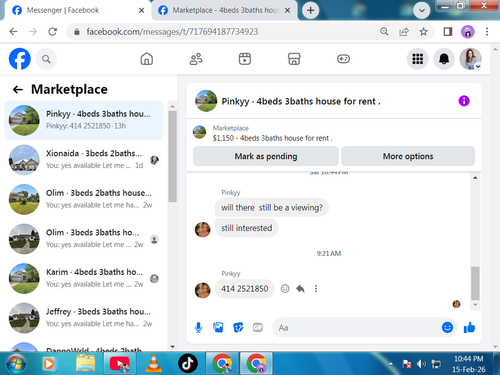Screen dimensions: 500x375
Task: Click the facebook.com address bar URL
Action: [172, 32]
